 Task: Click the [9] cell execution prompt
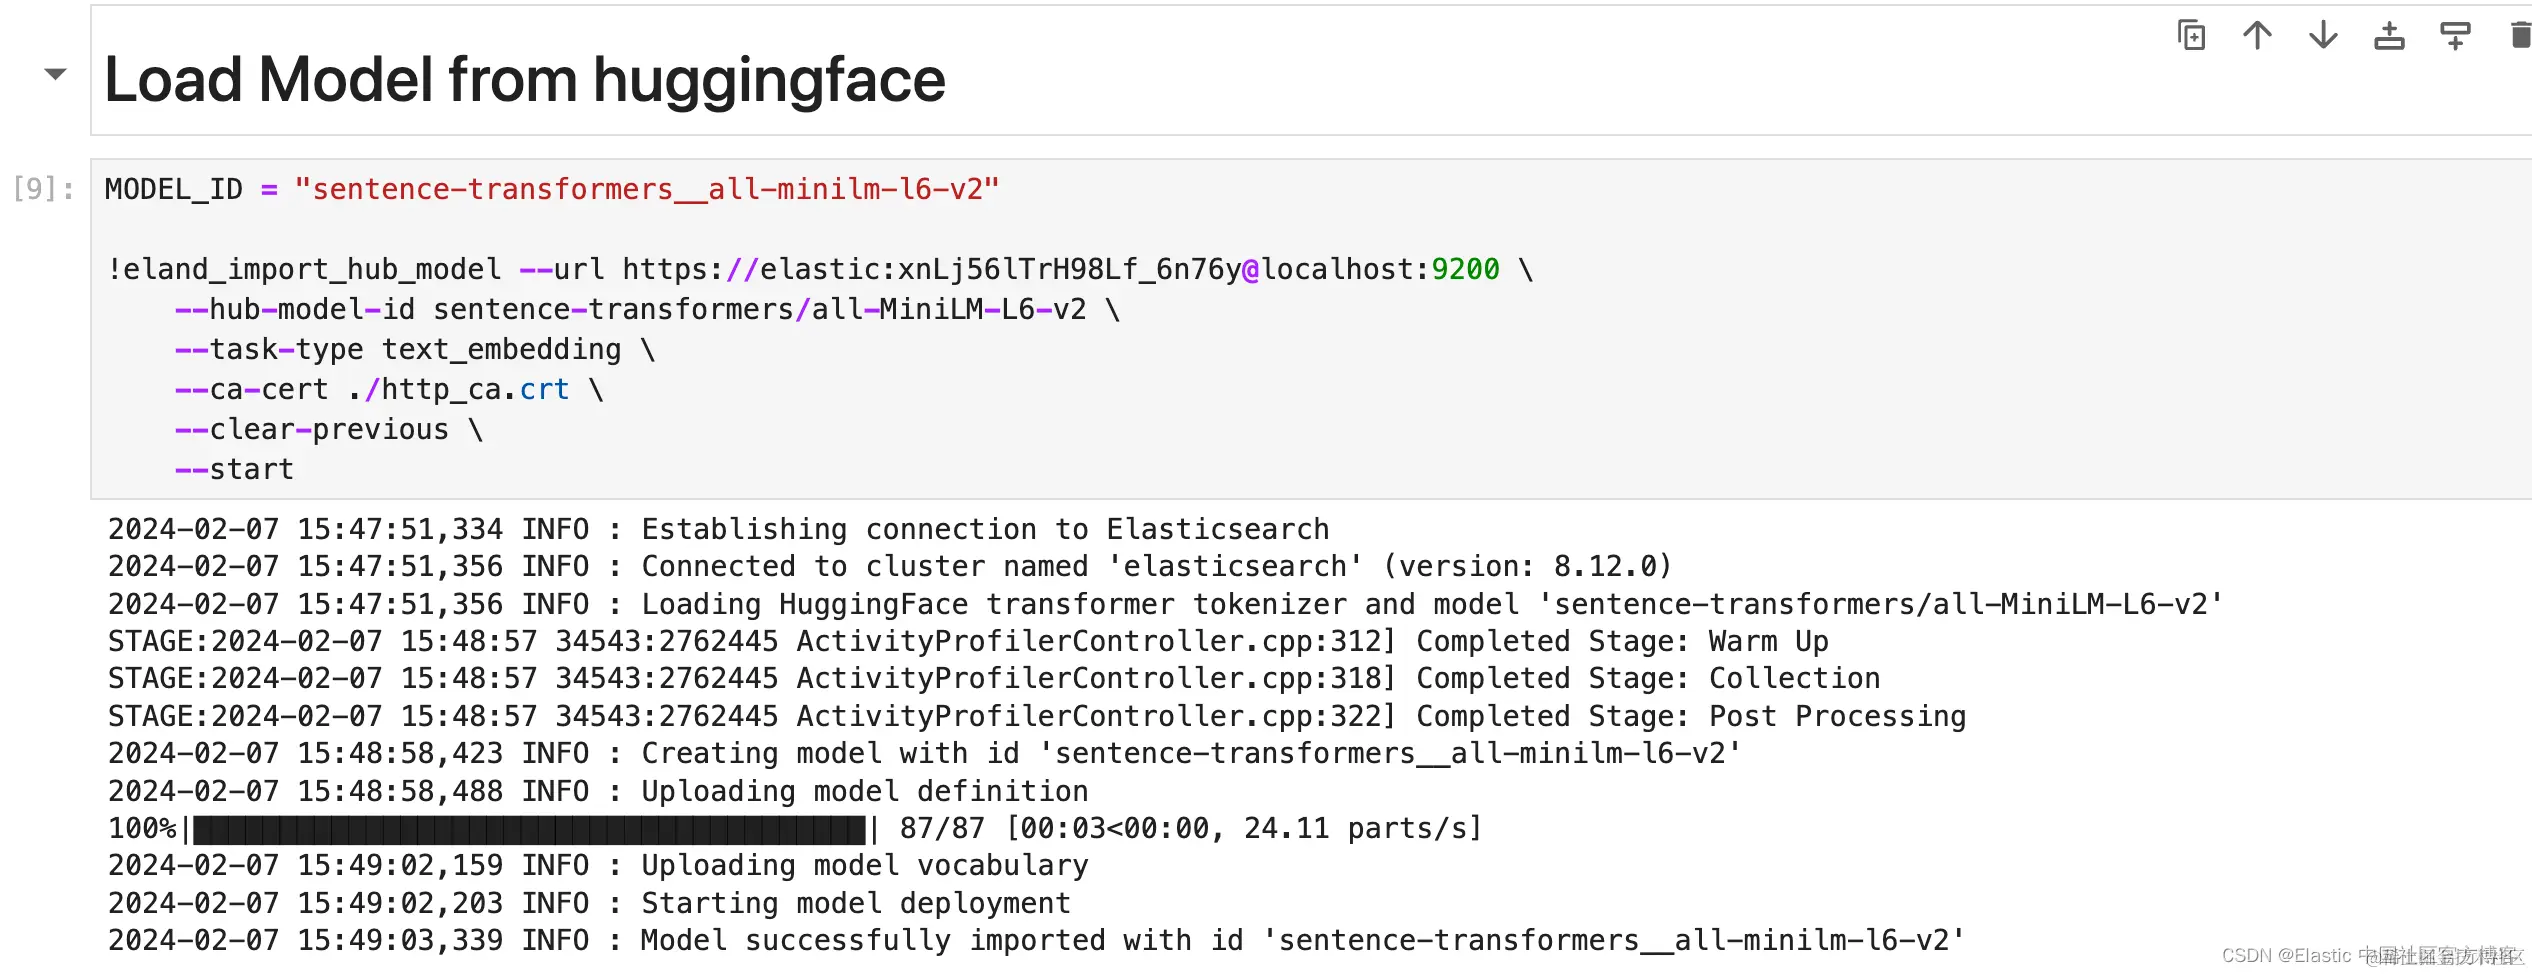tap(43, 189)
